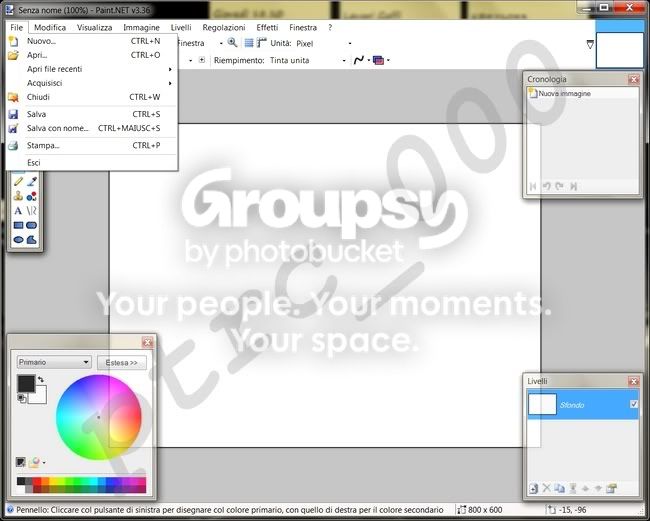The image size is (650, 521).
Task: Click the Sfondo layer thumbnail
Action: [x=542, y=405]
